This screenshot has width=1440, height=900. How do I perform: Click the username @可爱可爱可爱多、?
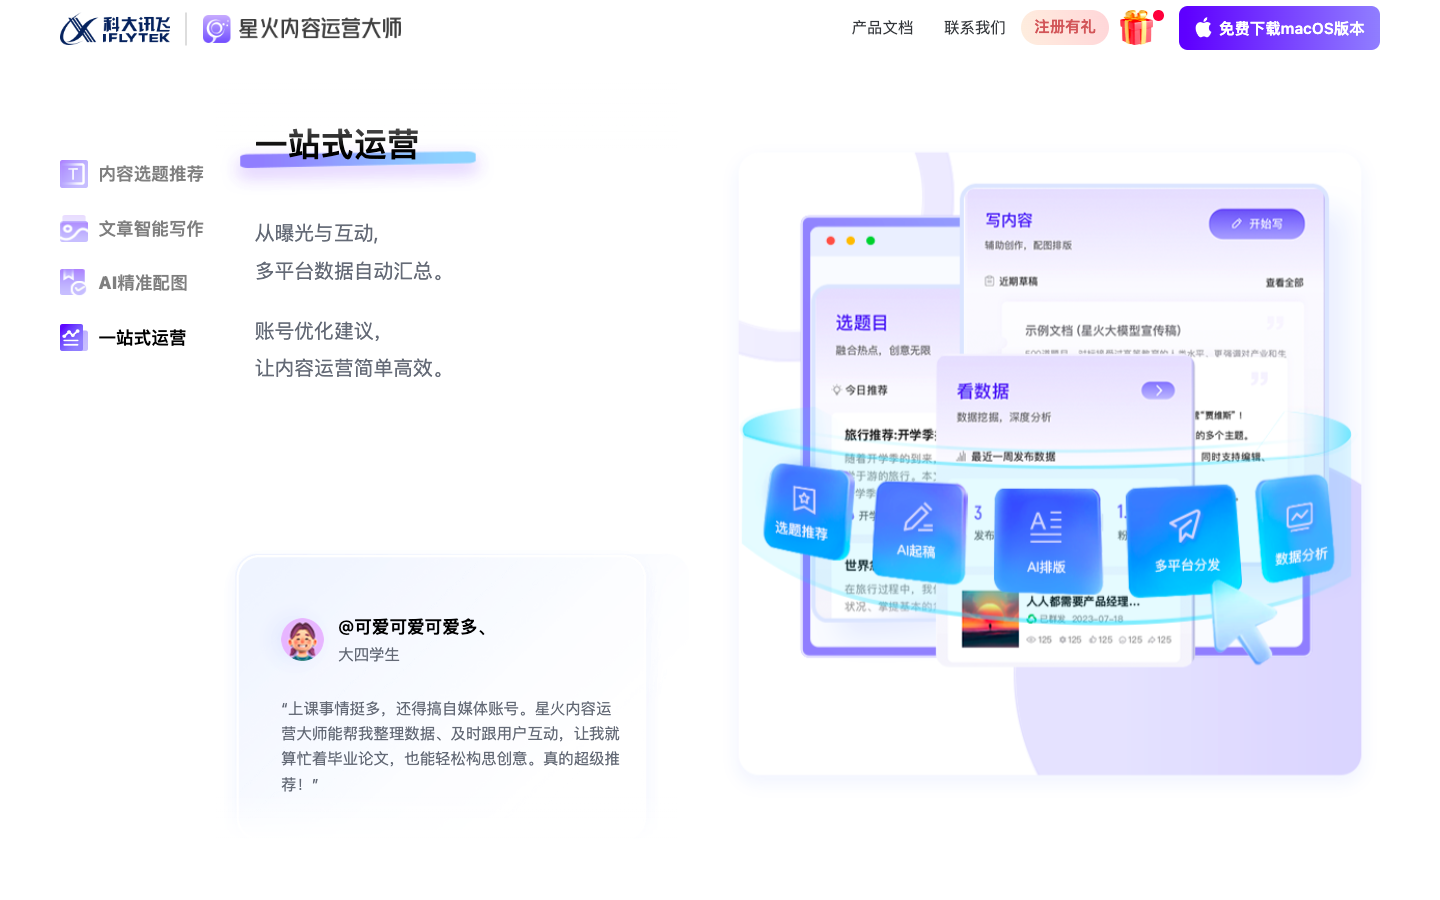415,627
